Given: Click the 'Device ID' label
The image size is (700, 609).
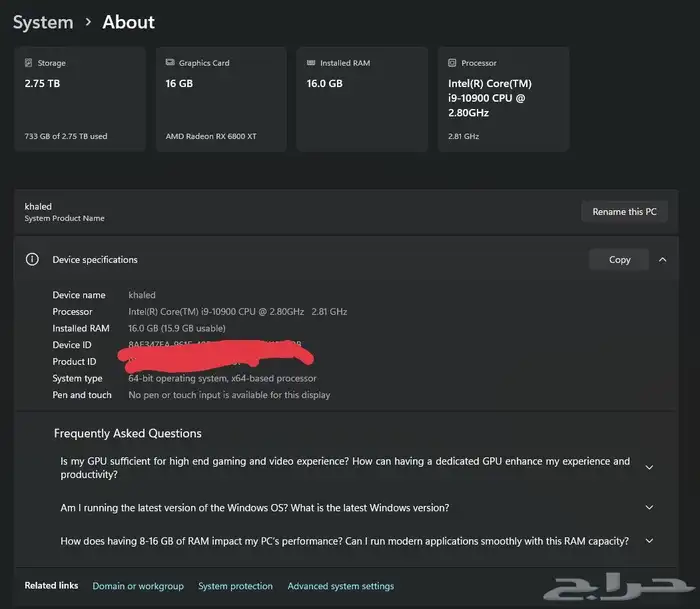Looking at the screenshot, I should pos(72,345).
